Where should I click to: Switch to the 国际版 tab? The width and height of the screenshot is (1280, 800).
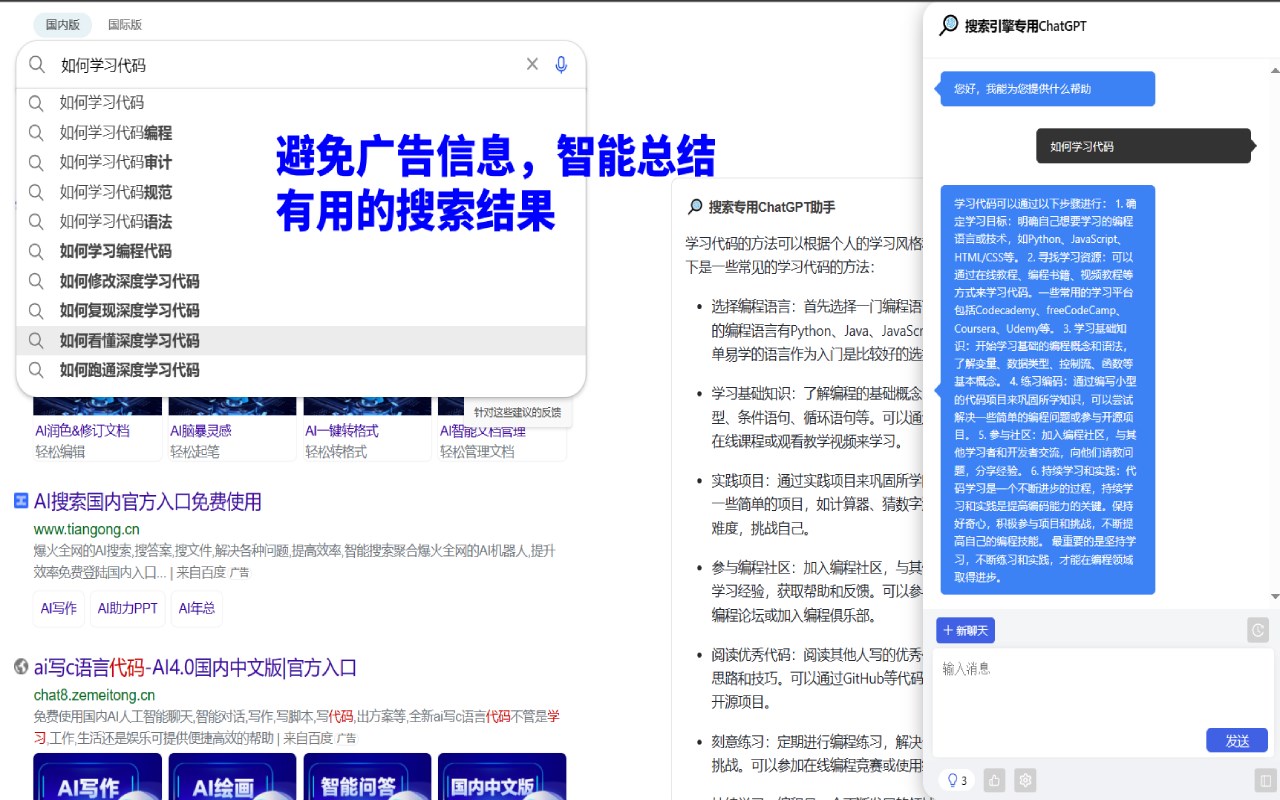point(125,25)
